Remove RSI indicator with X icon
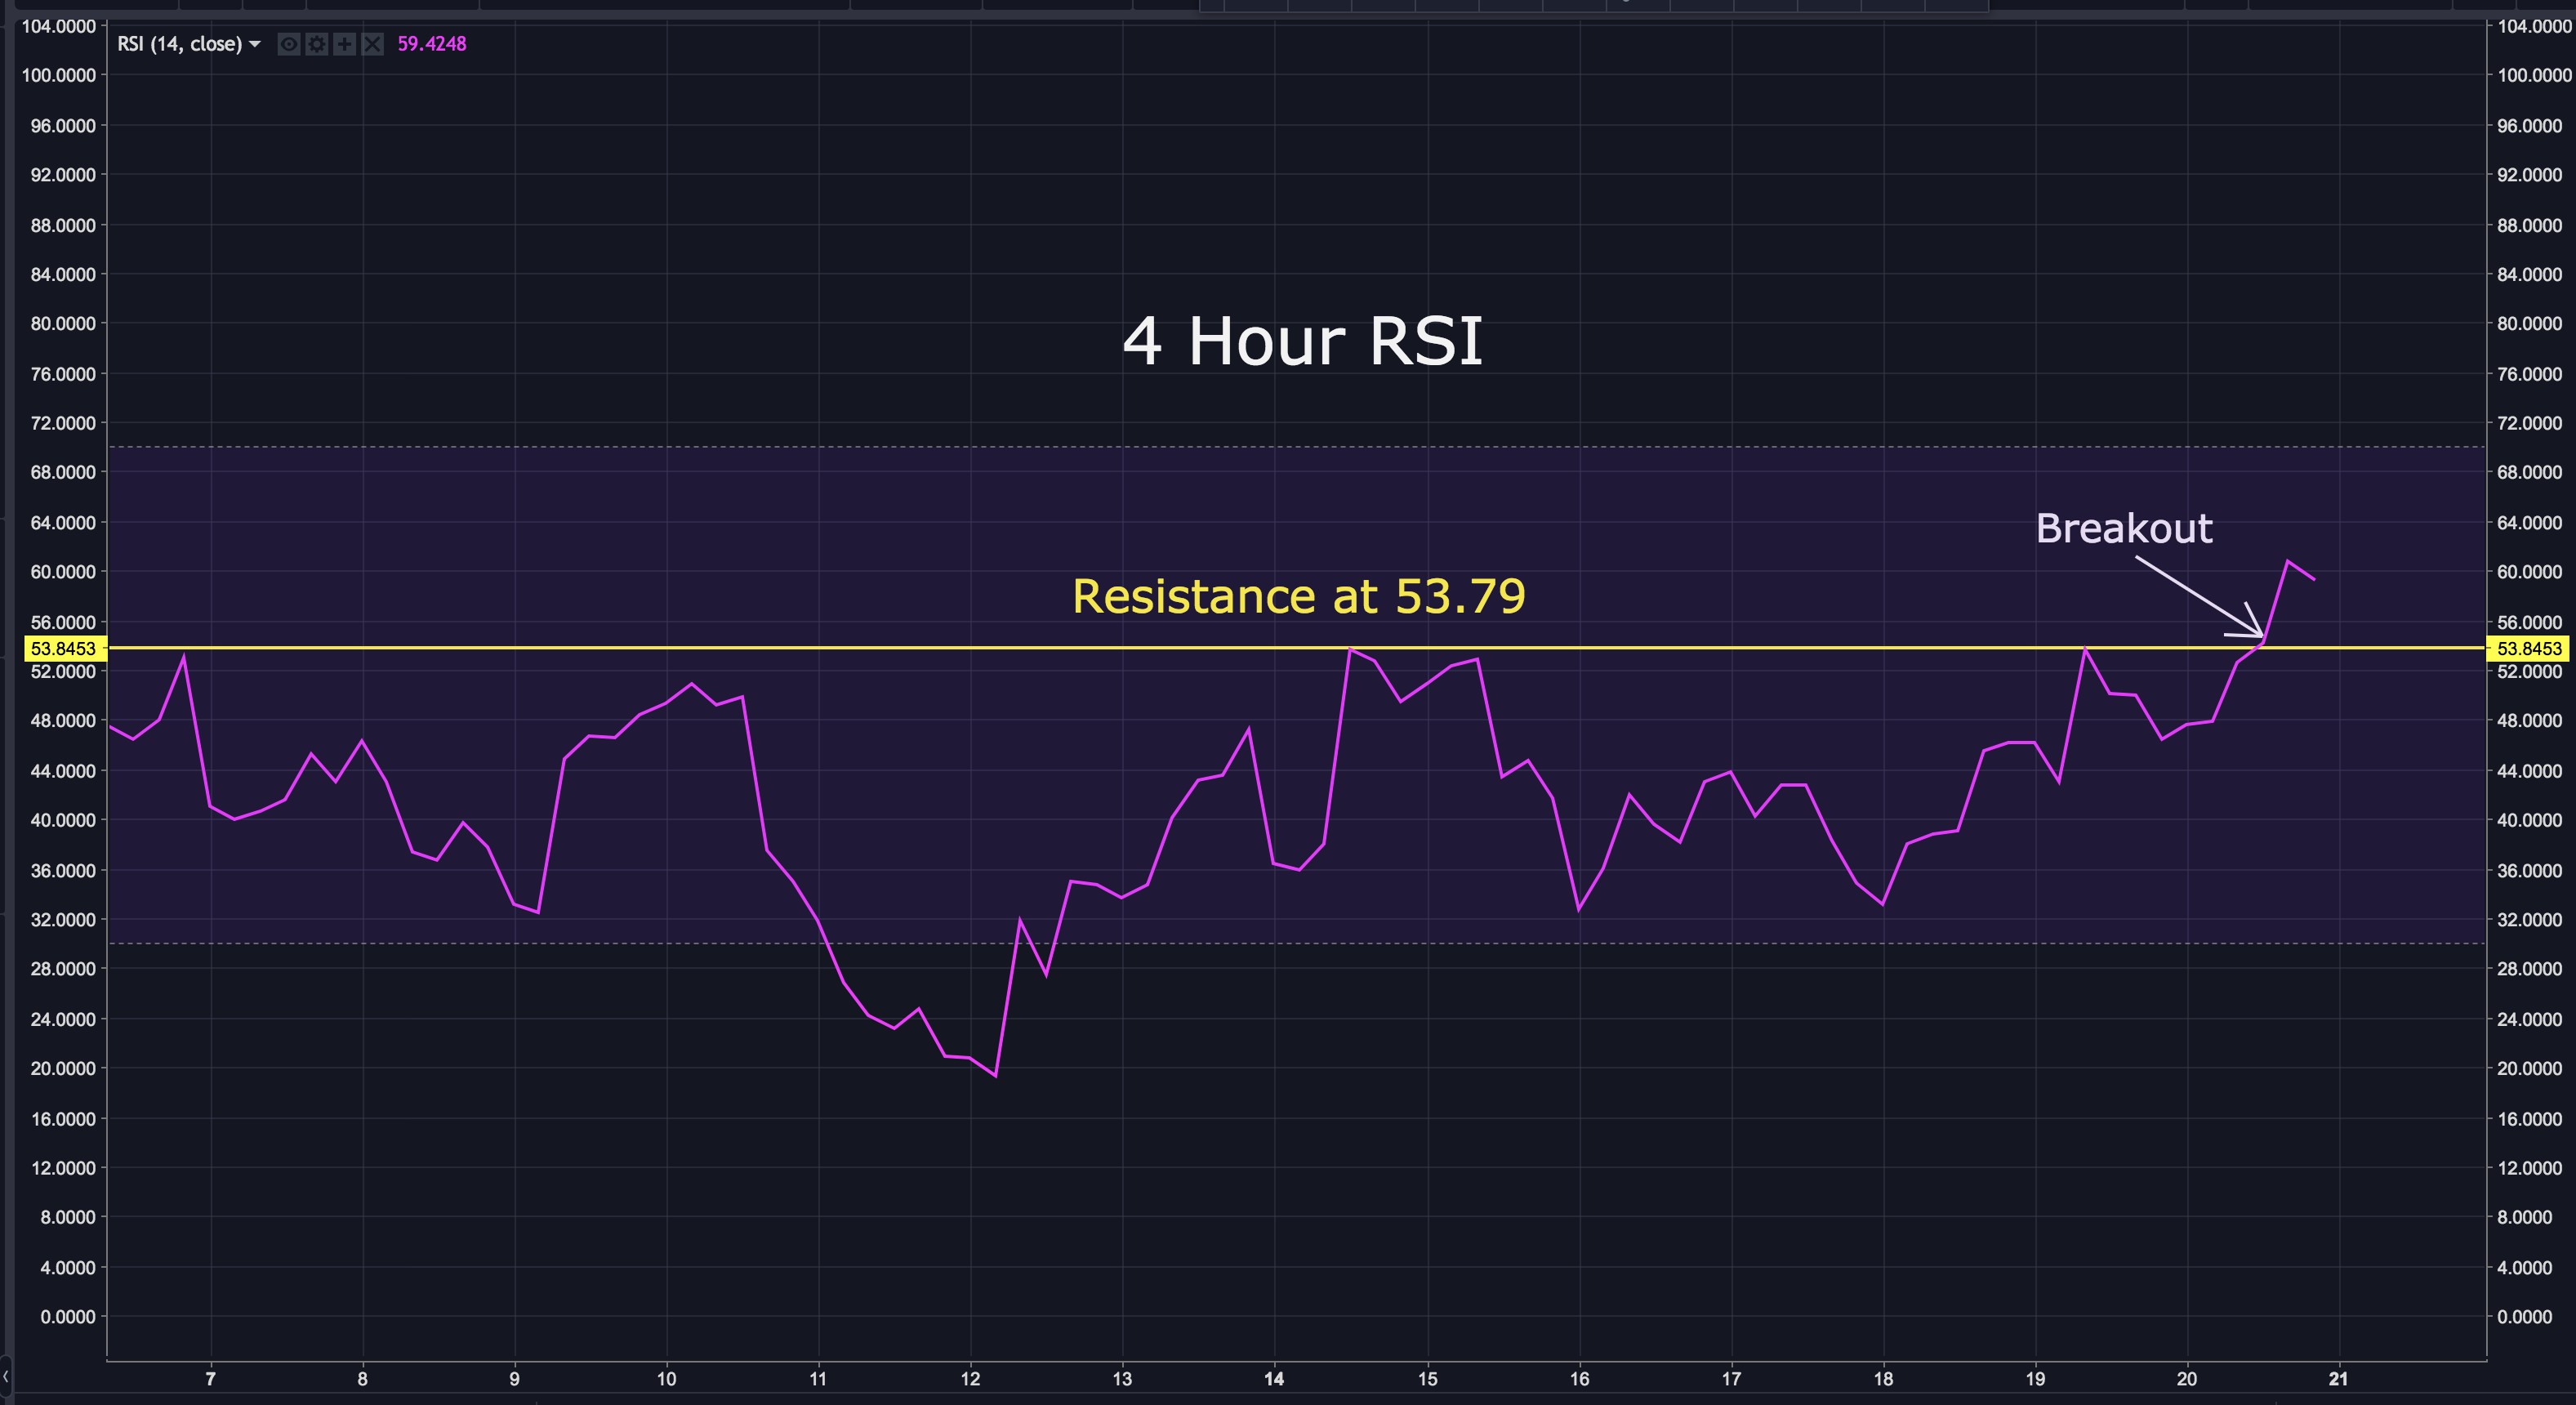This screenshot has height=1405, width=2576. point(372,44)
